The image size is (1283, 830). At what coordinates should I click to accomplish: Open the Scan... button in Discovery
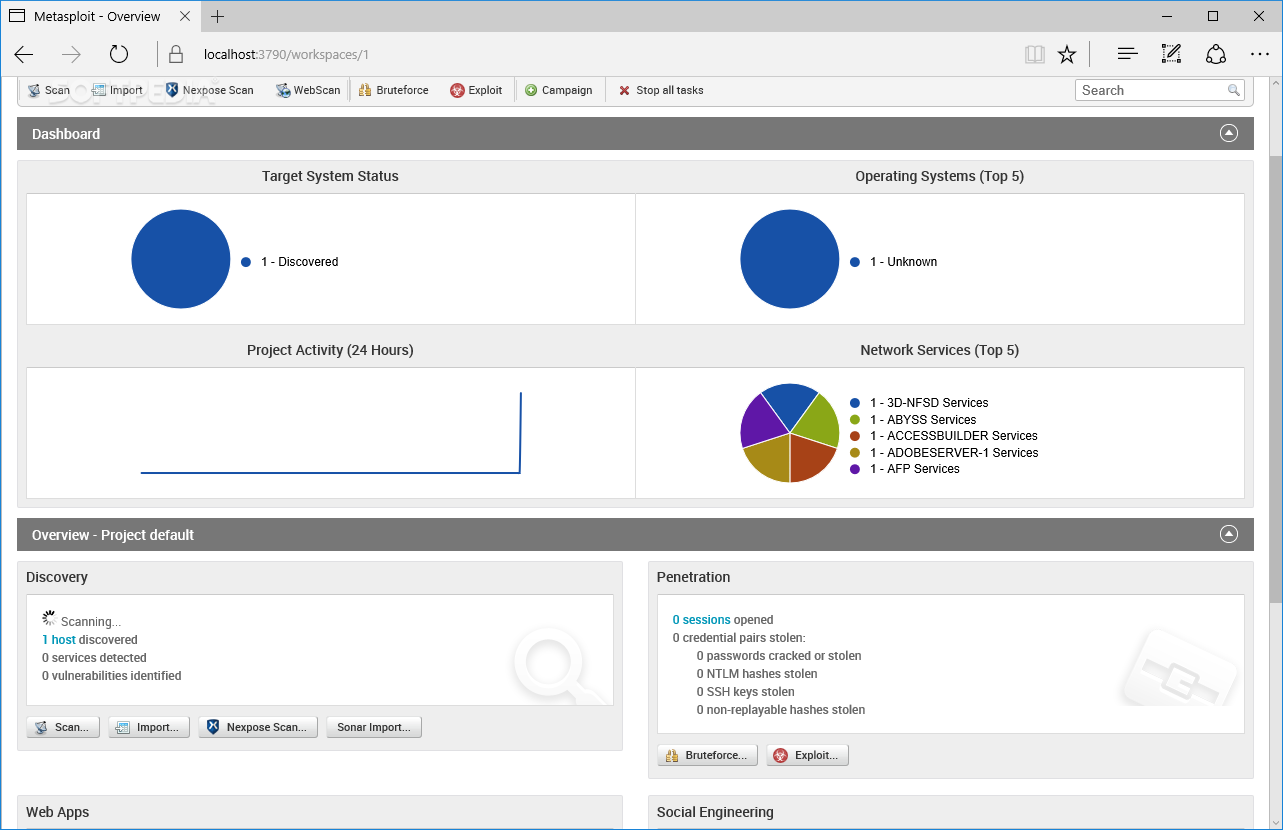pos(63,727)
